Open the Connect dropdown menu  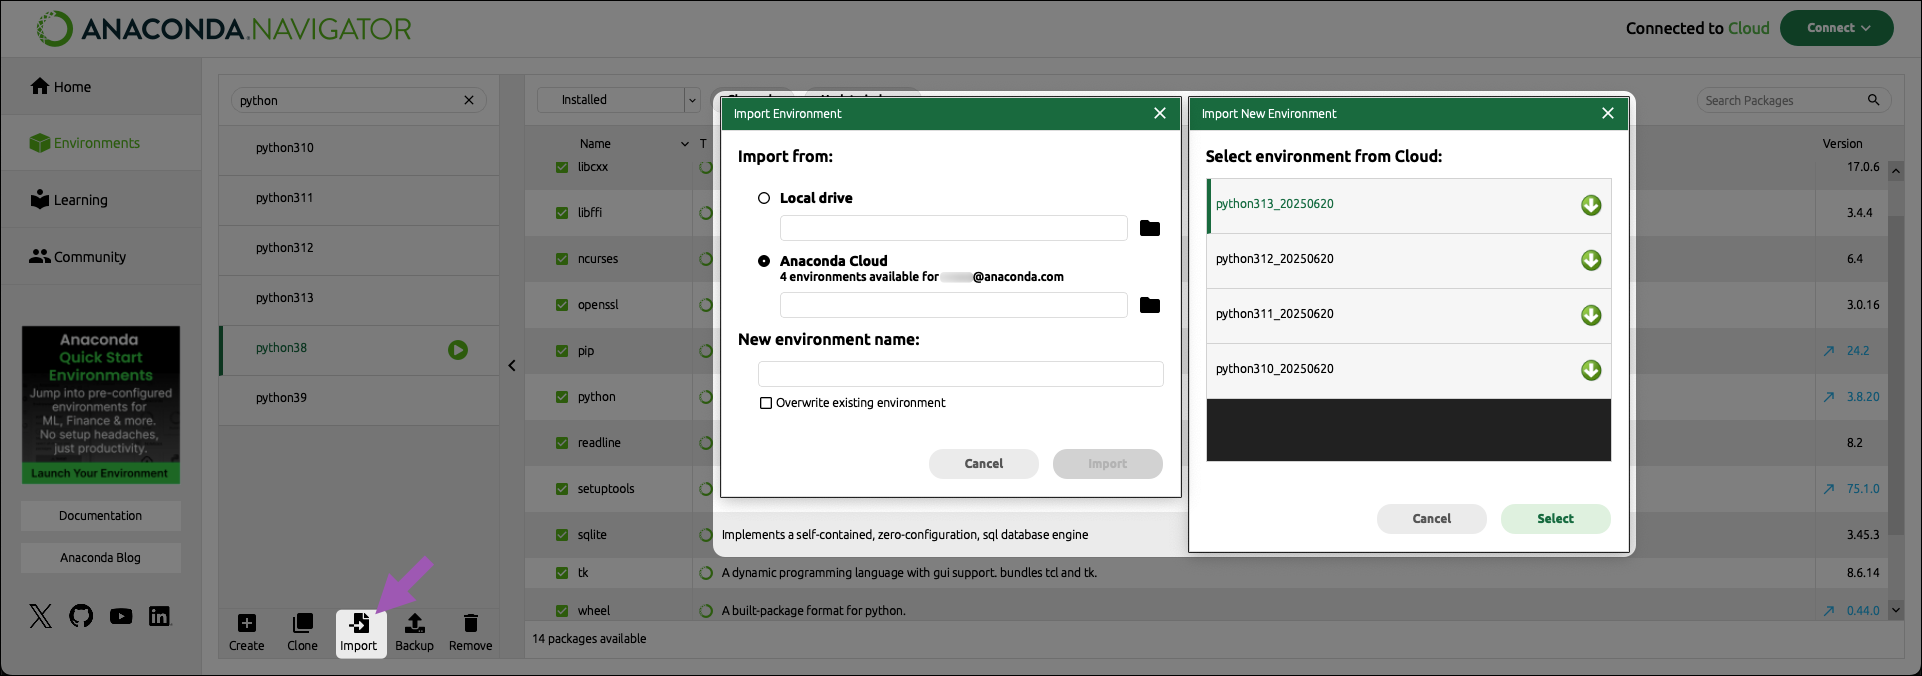click(1837, 28)
